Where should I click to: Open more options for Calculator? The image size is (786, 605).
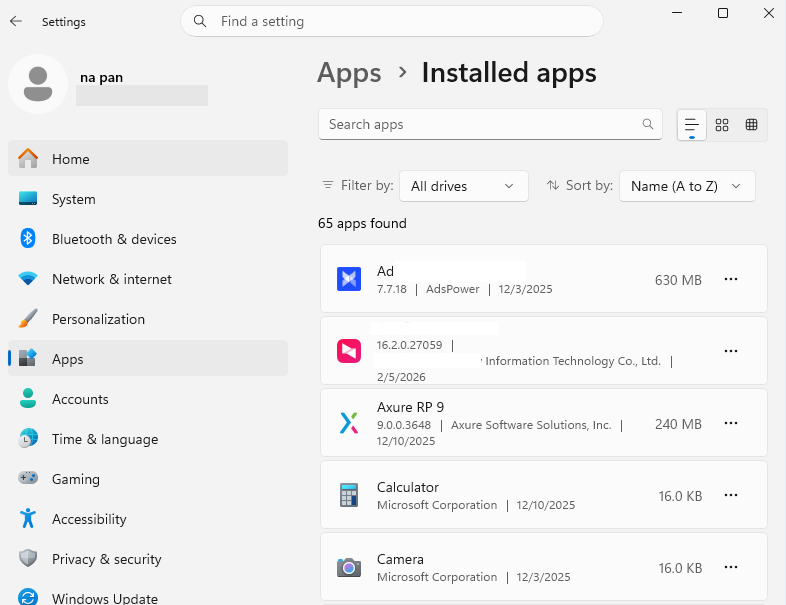tap(731, 495)
